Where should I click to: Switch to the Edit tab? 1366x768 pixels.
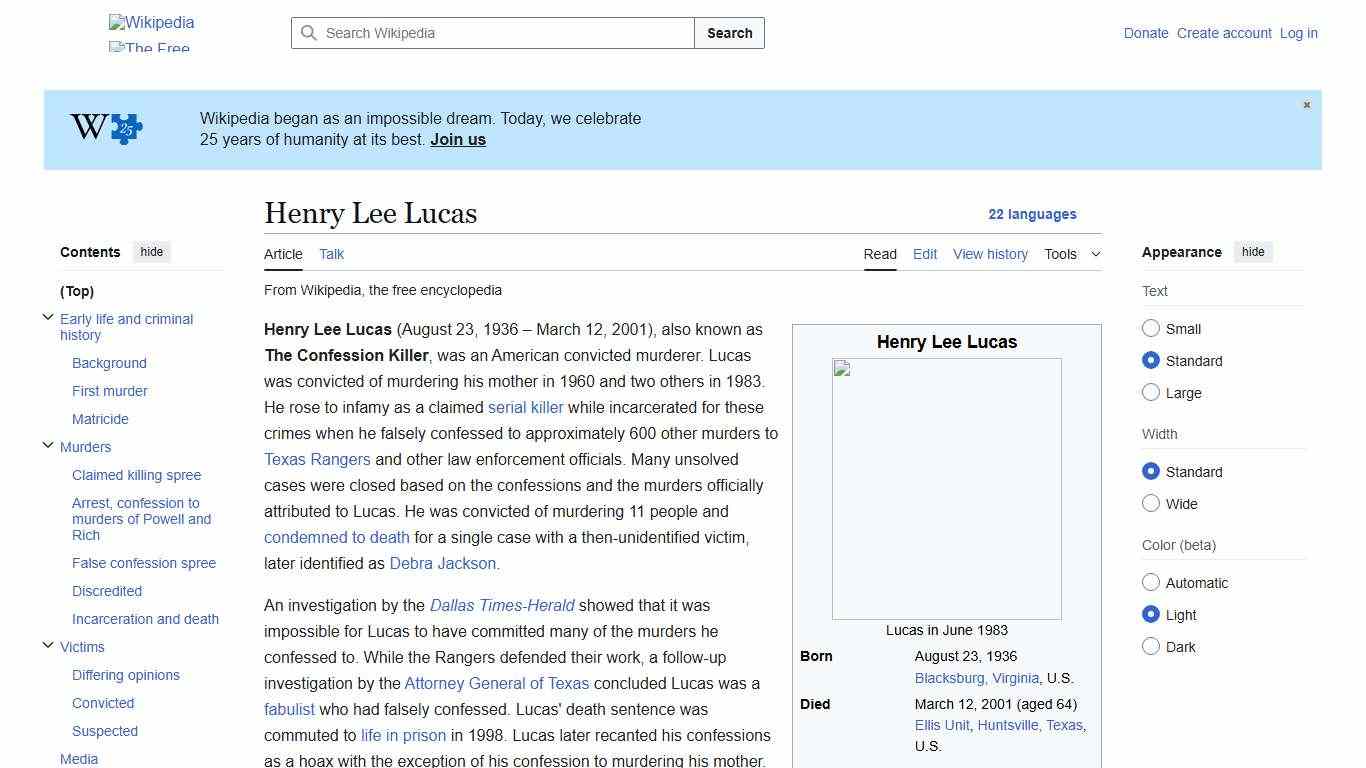coord(924,254)
